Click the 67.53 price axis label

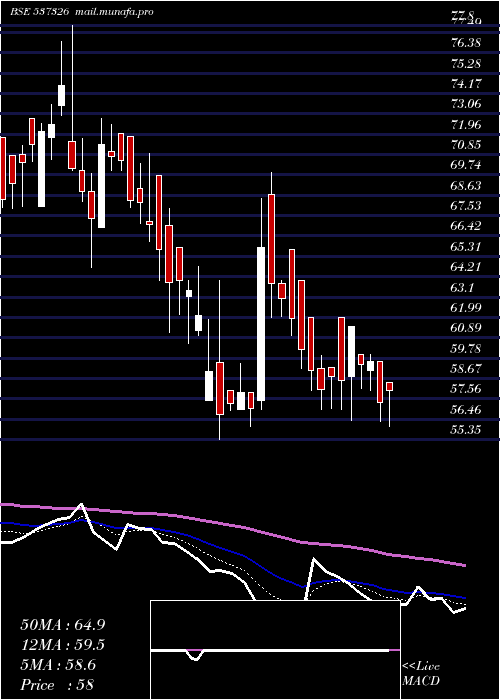[466, 206]
